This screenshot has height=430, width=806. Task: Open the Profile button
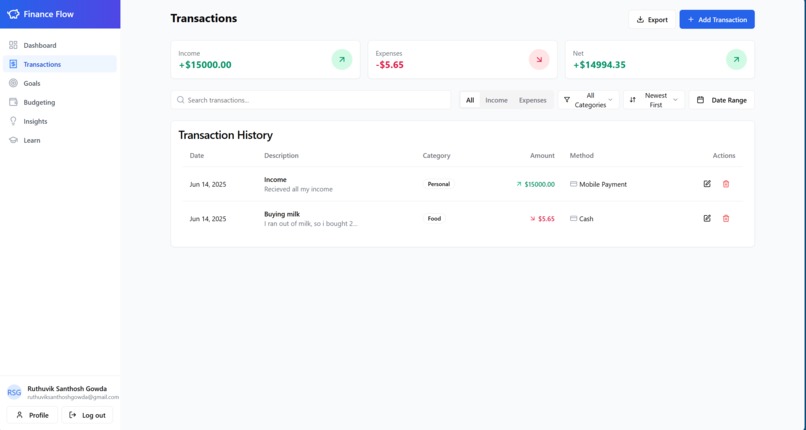[x=32, y=415]
